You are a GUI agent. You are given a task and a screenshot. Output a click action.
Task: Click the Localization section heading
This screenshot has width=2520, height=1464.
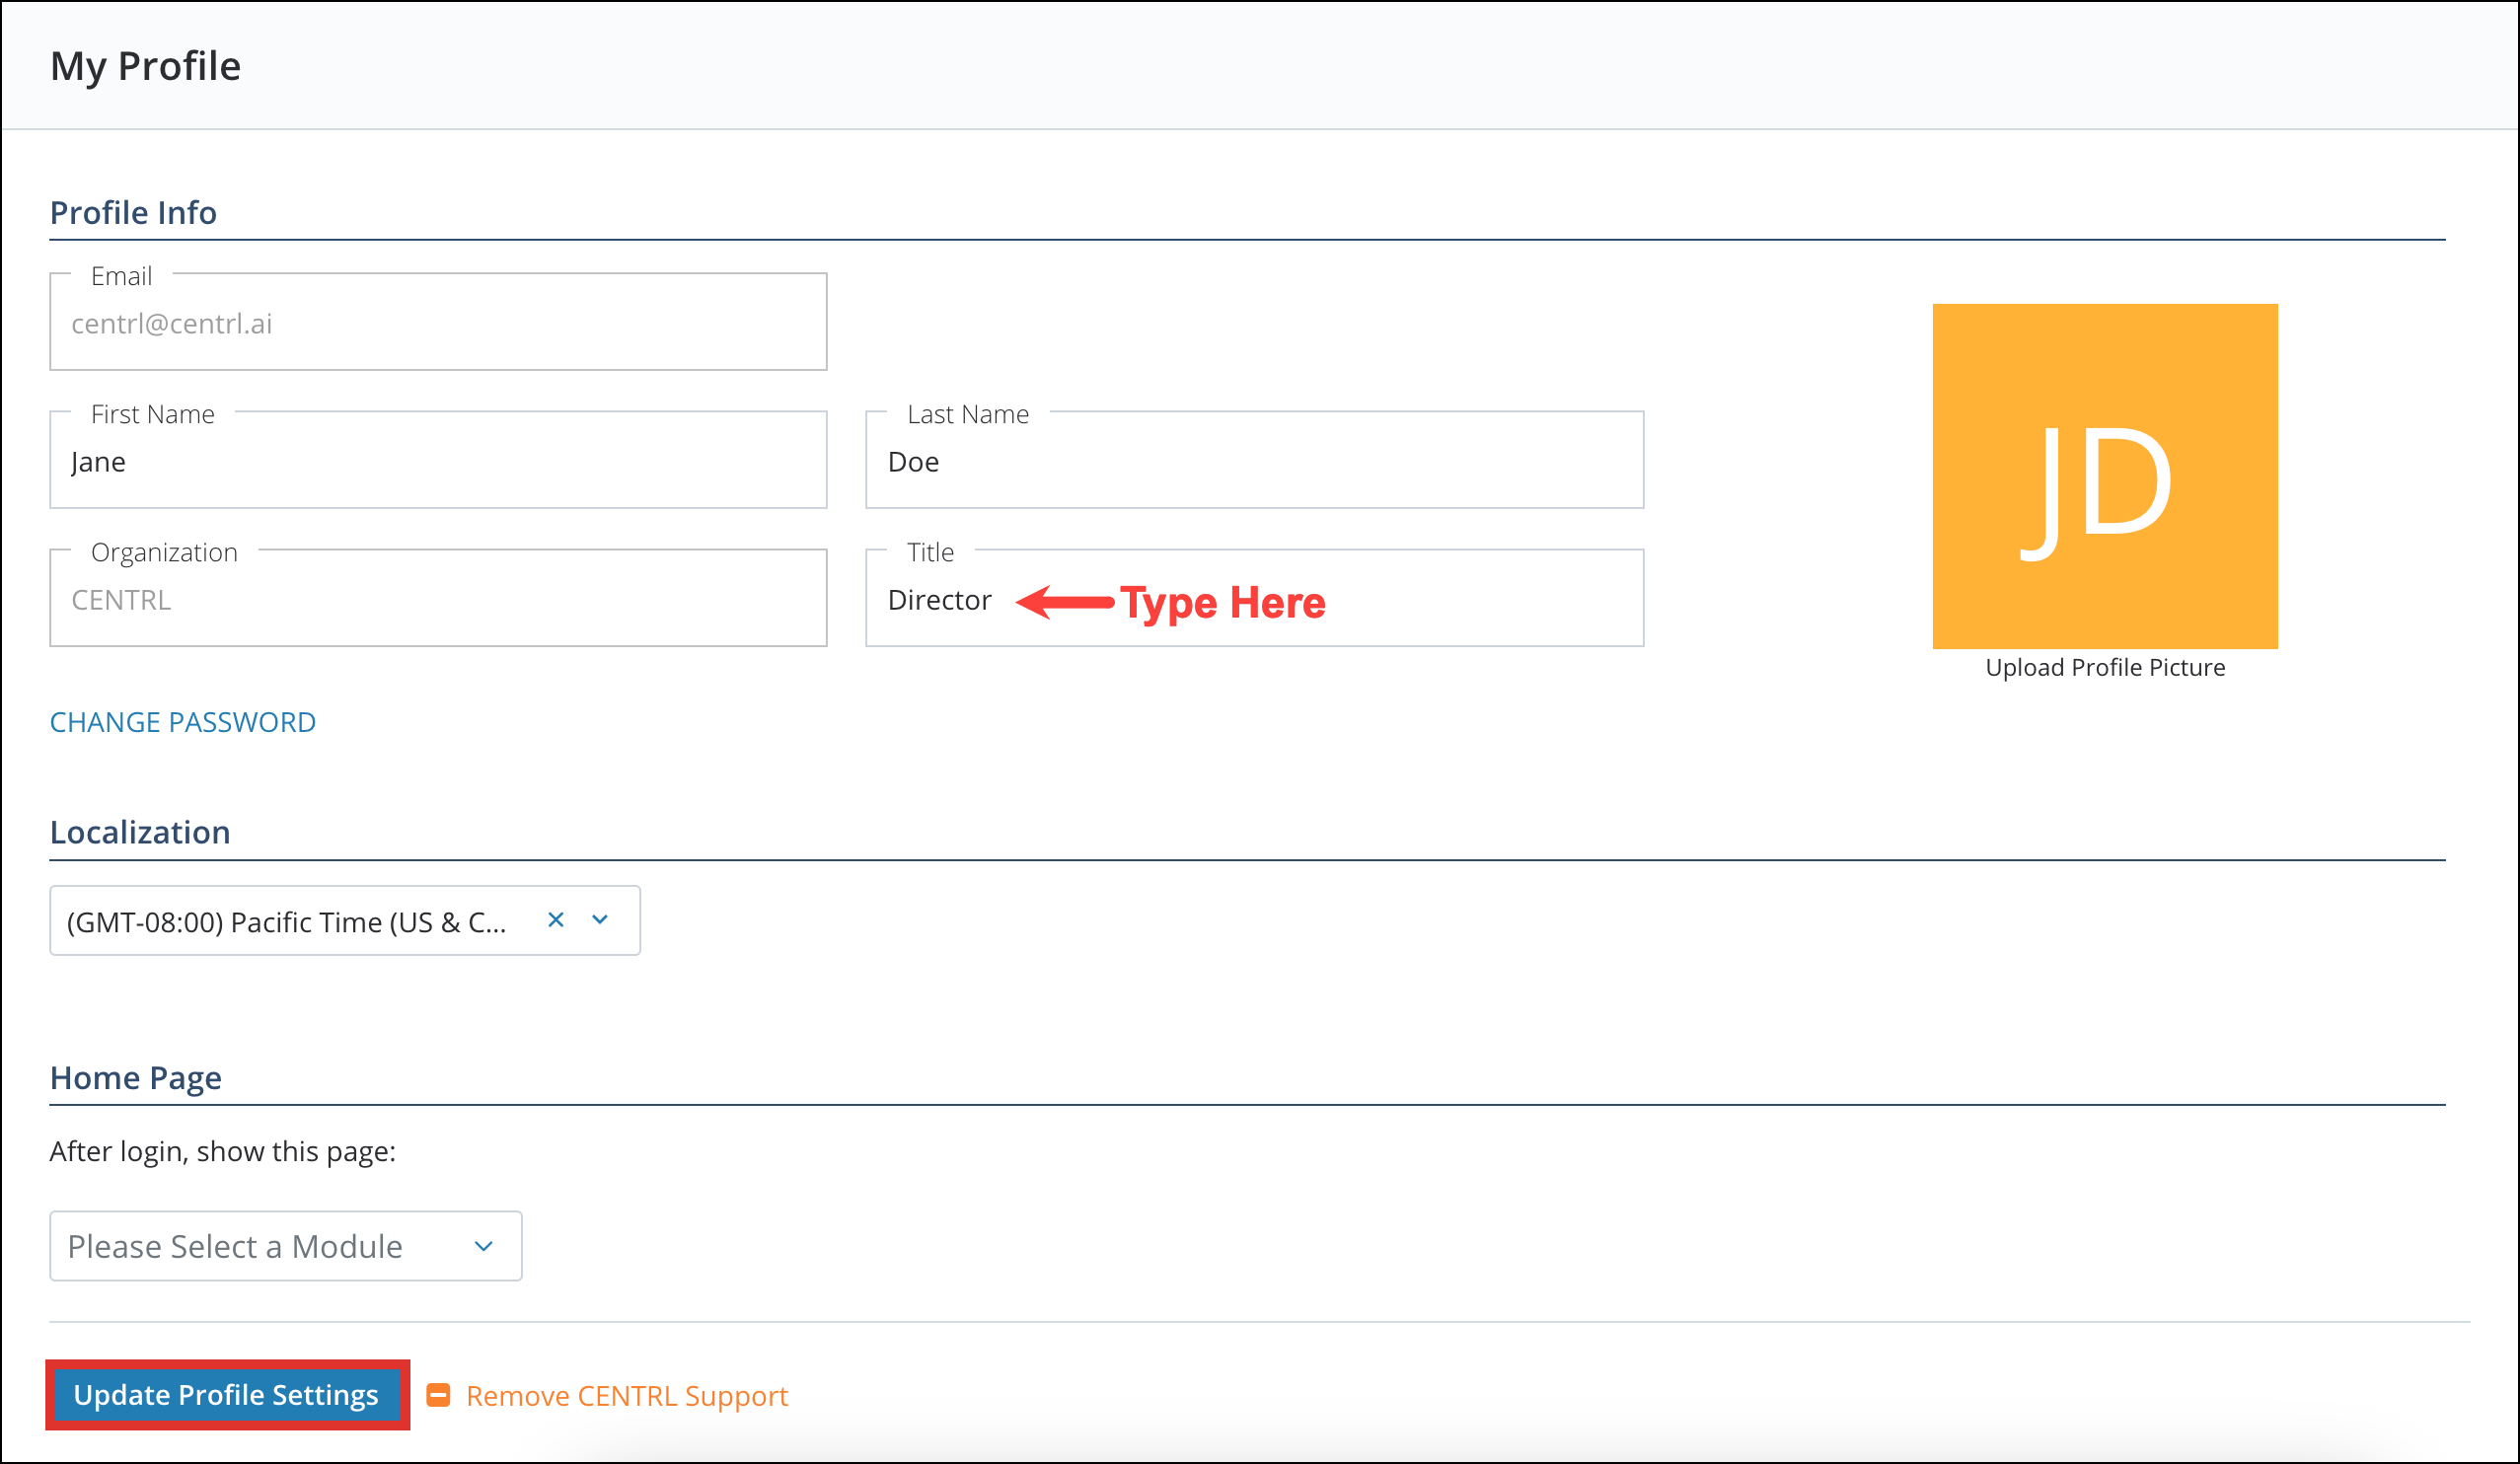pyautogui.click(x=140, y=831)
